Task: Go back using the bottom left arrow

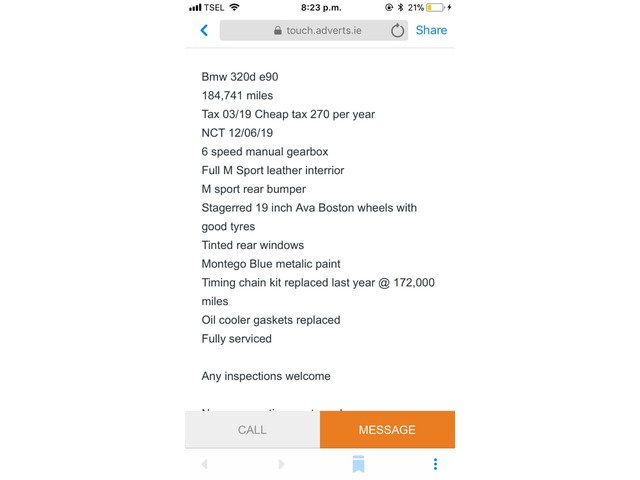Action: coord(204,464)
